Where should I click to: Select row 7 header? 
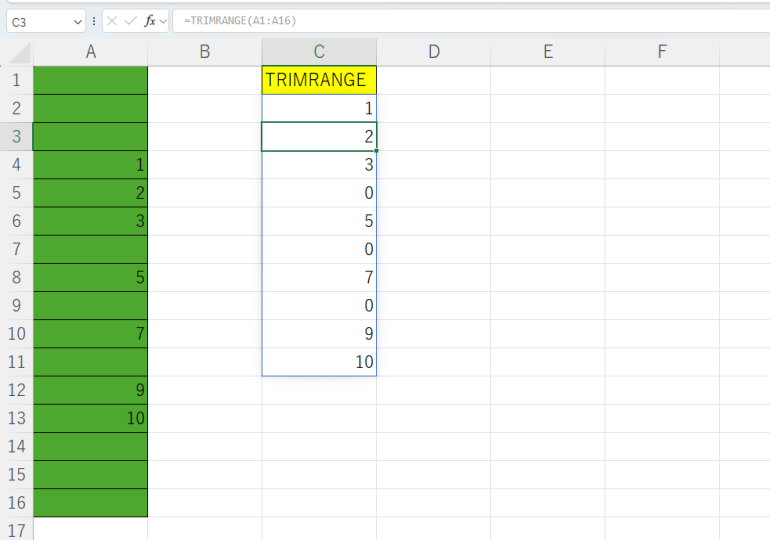(16, 249)
